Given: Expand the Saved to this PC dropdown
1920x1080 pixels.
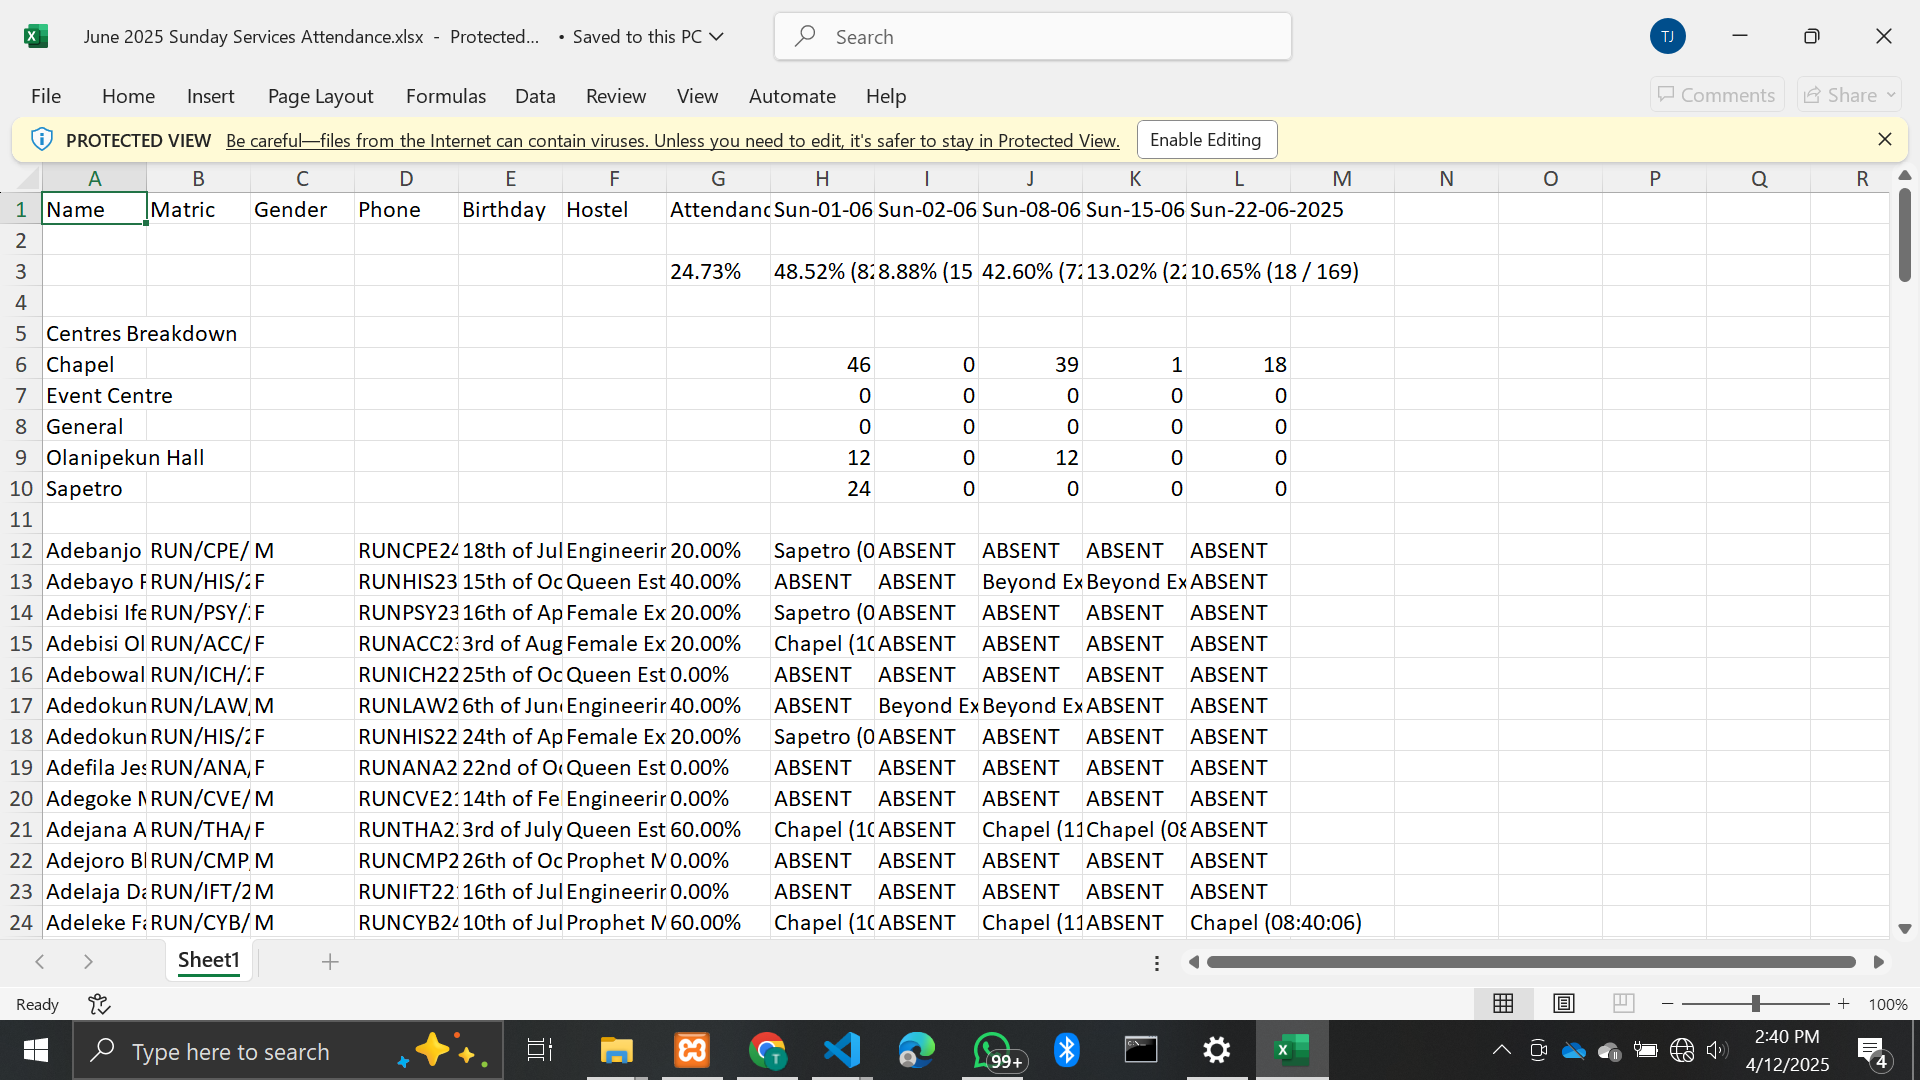Looking at the screenshot, I should (716, 36).
